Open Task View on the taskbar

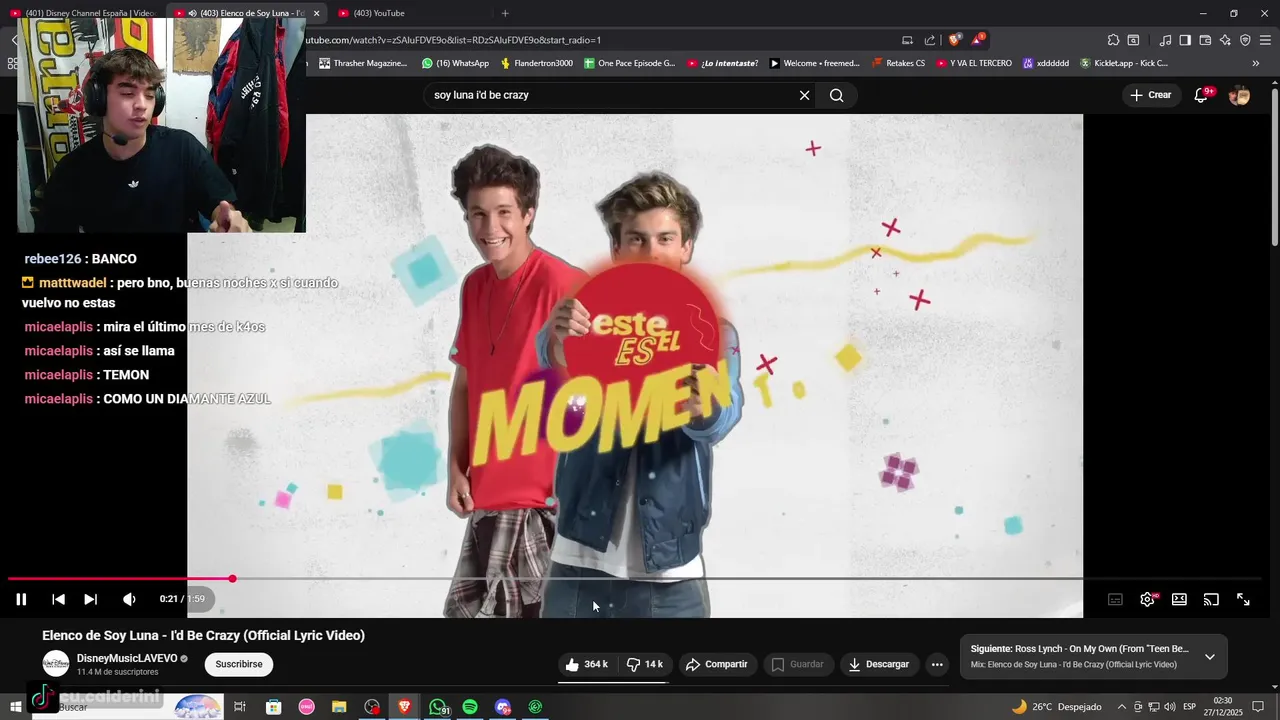click(240, 707)
